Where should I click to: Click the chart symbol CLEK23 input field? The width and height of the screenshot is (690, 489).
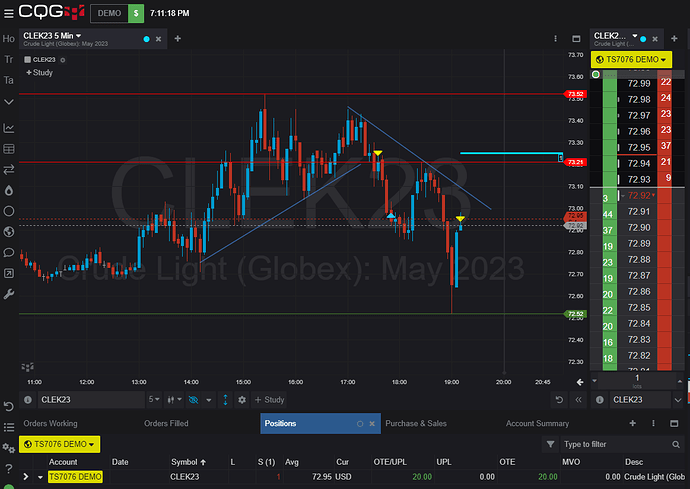click(x=90, y=400)
